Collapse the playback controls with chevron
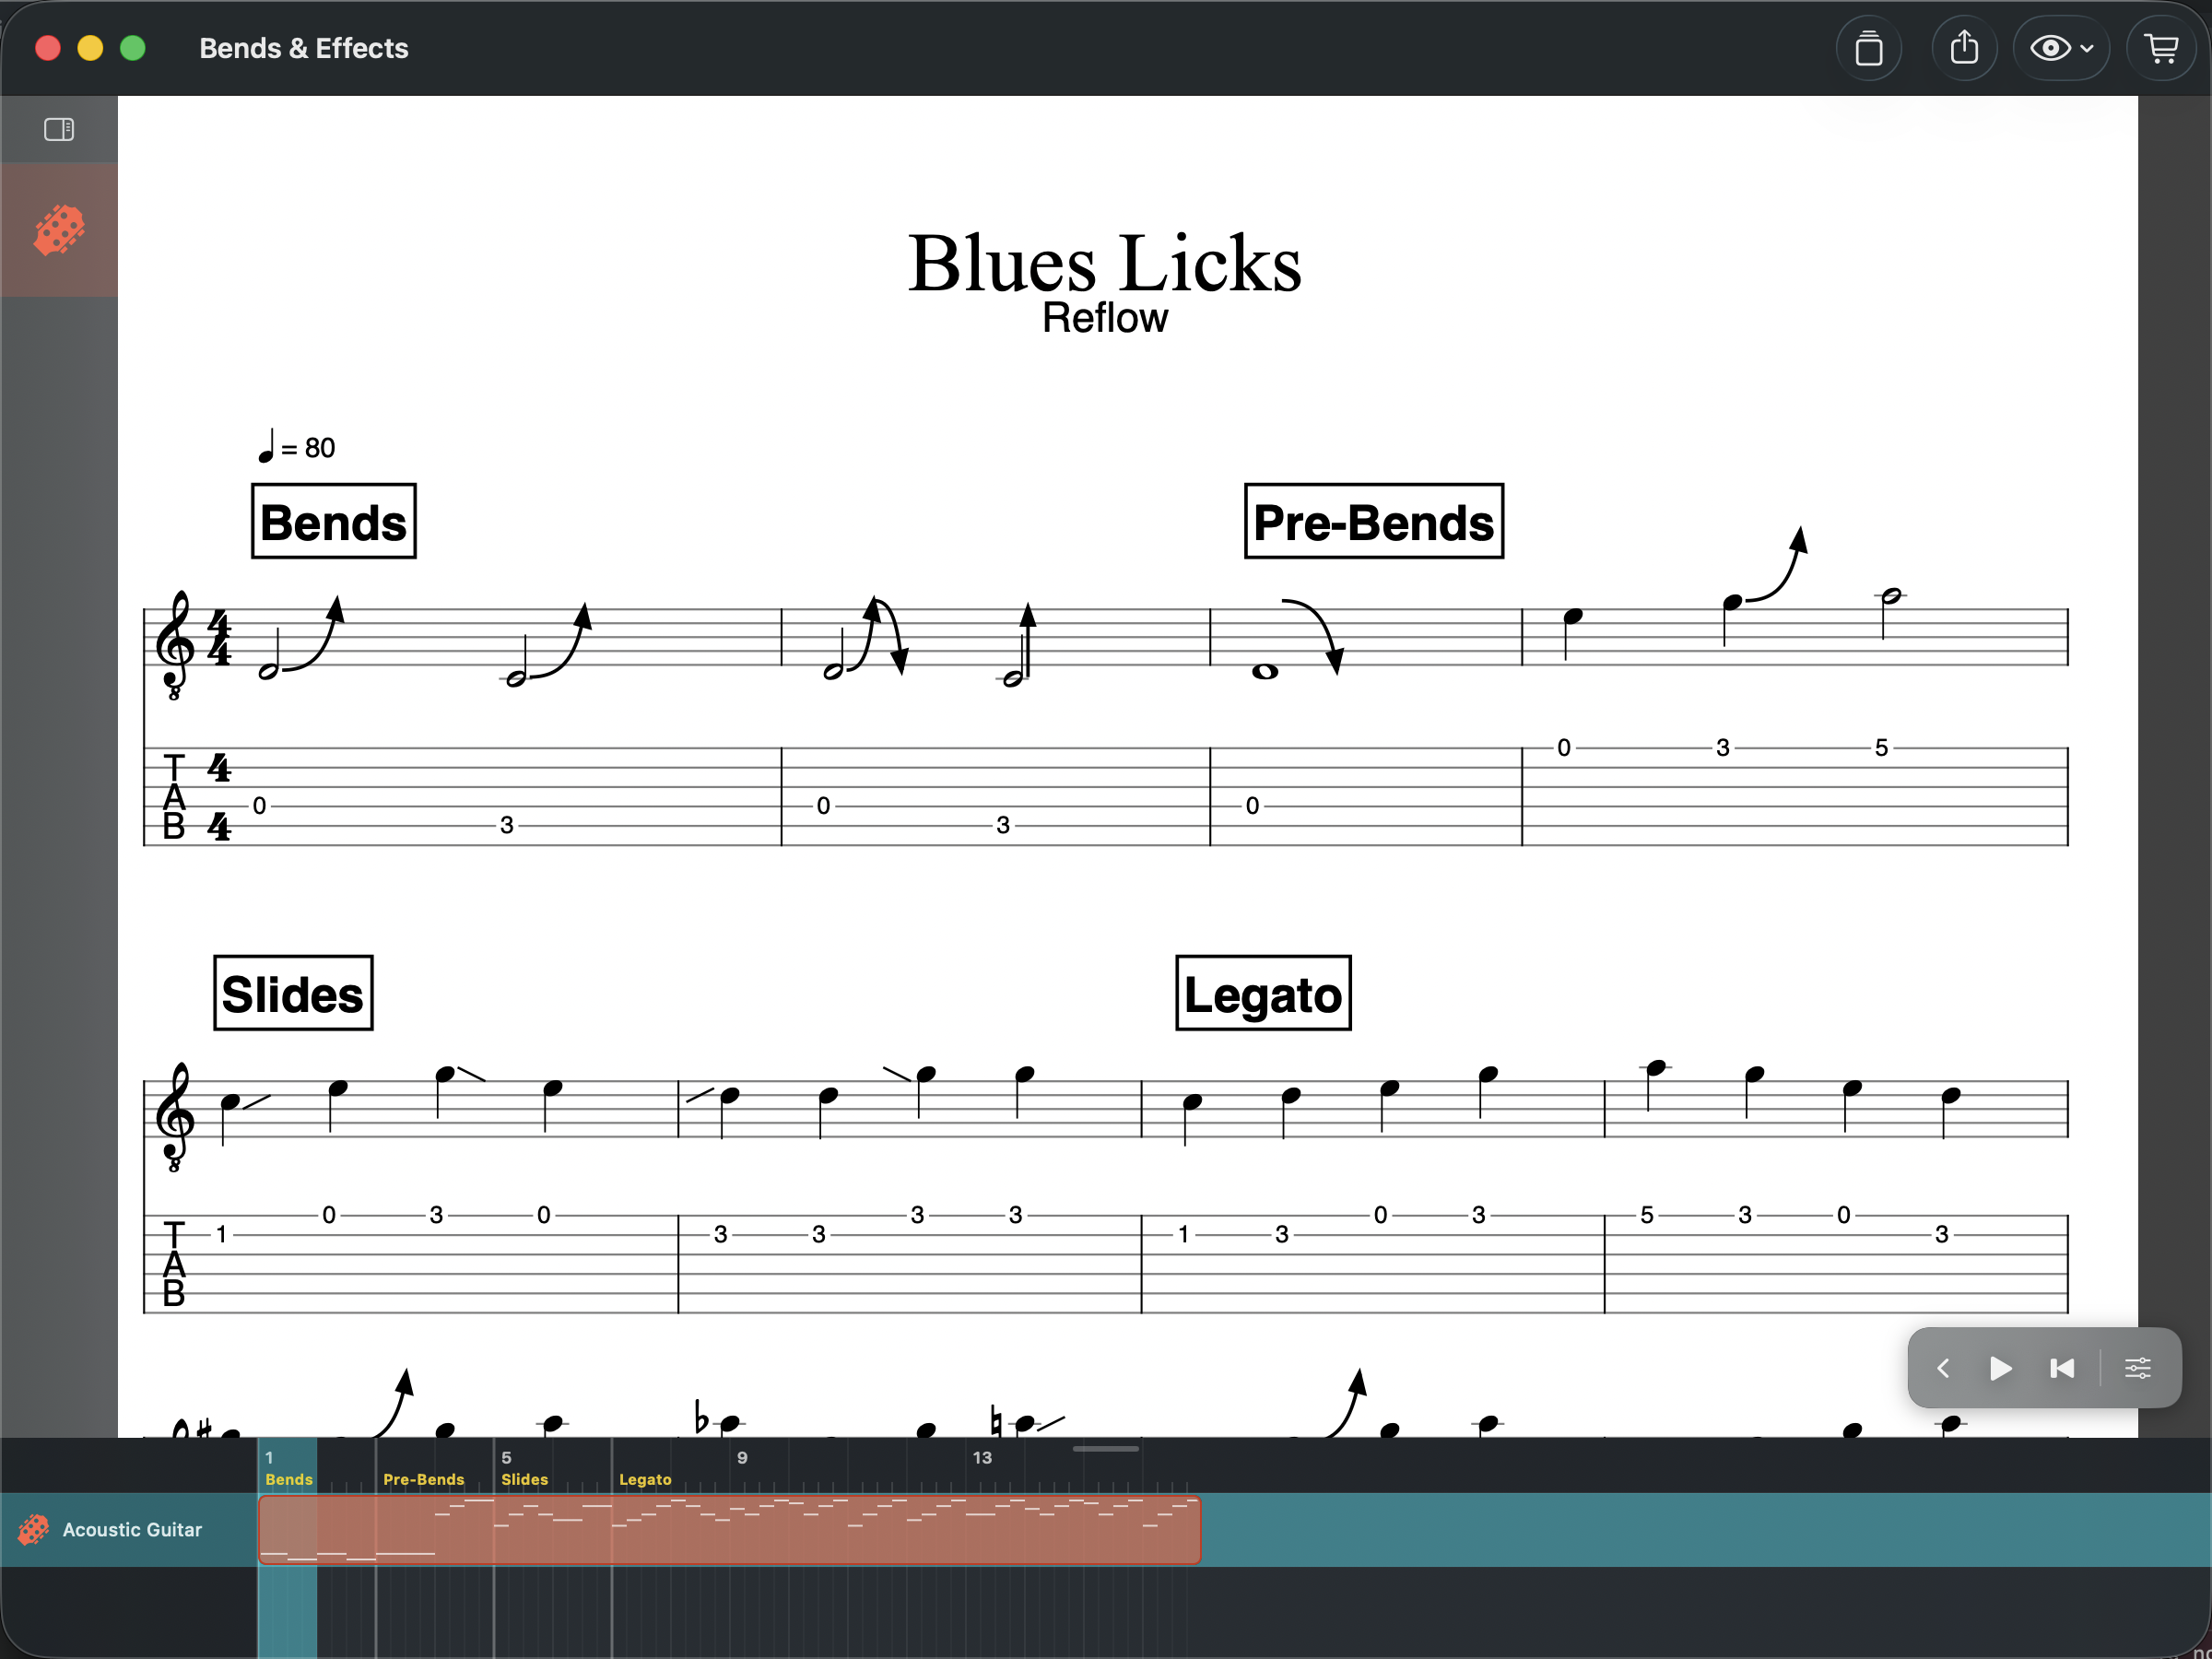The image size is (2212, 1659). coord(1943,1368)
